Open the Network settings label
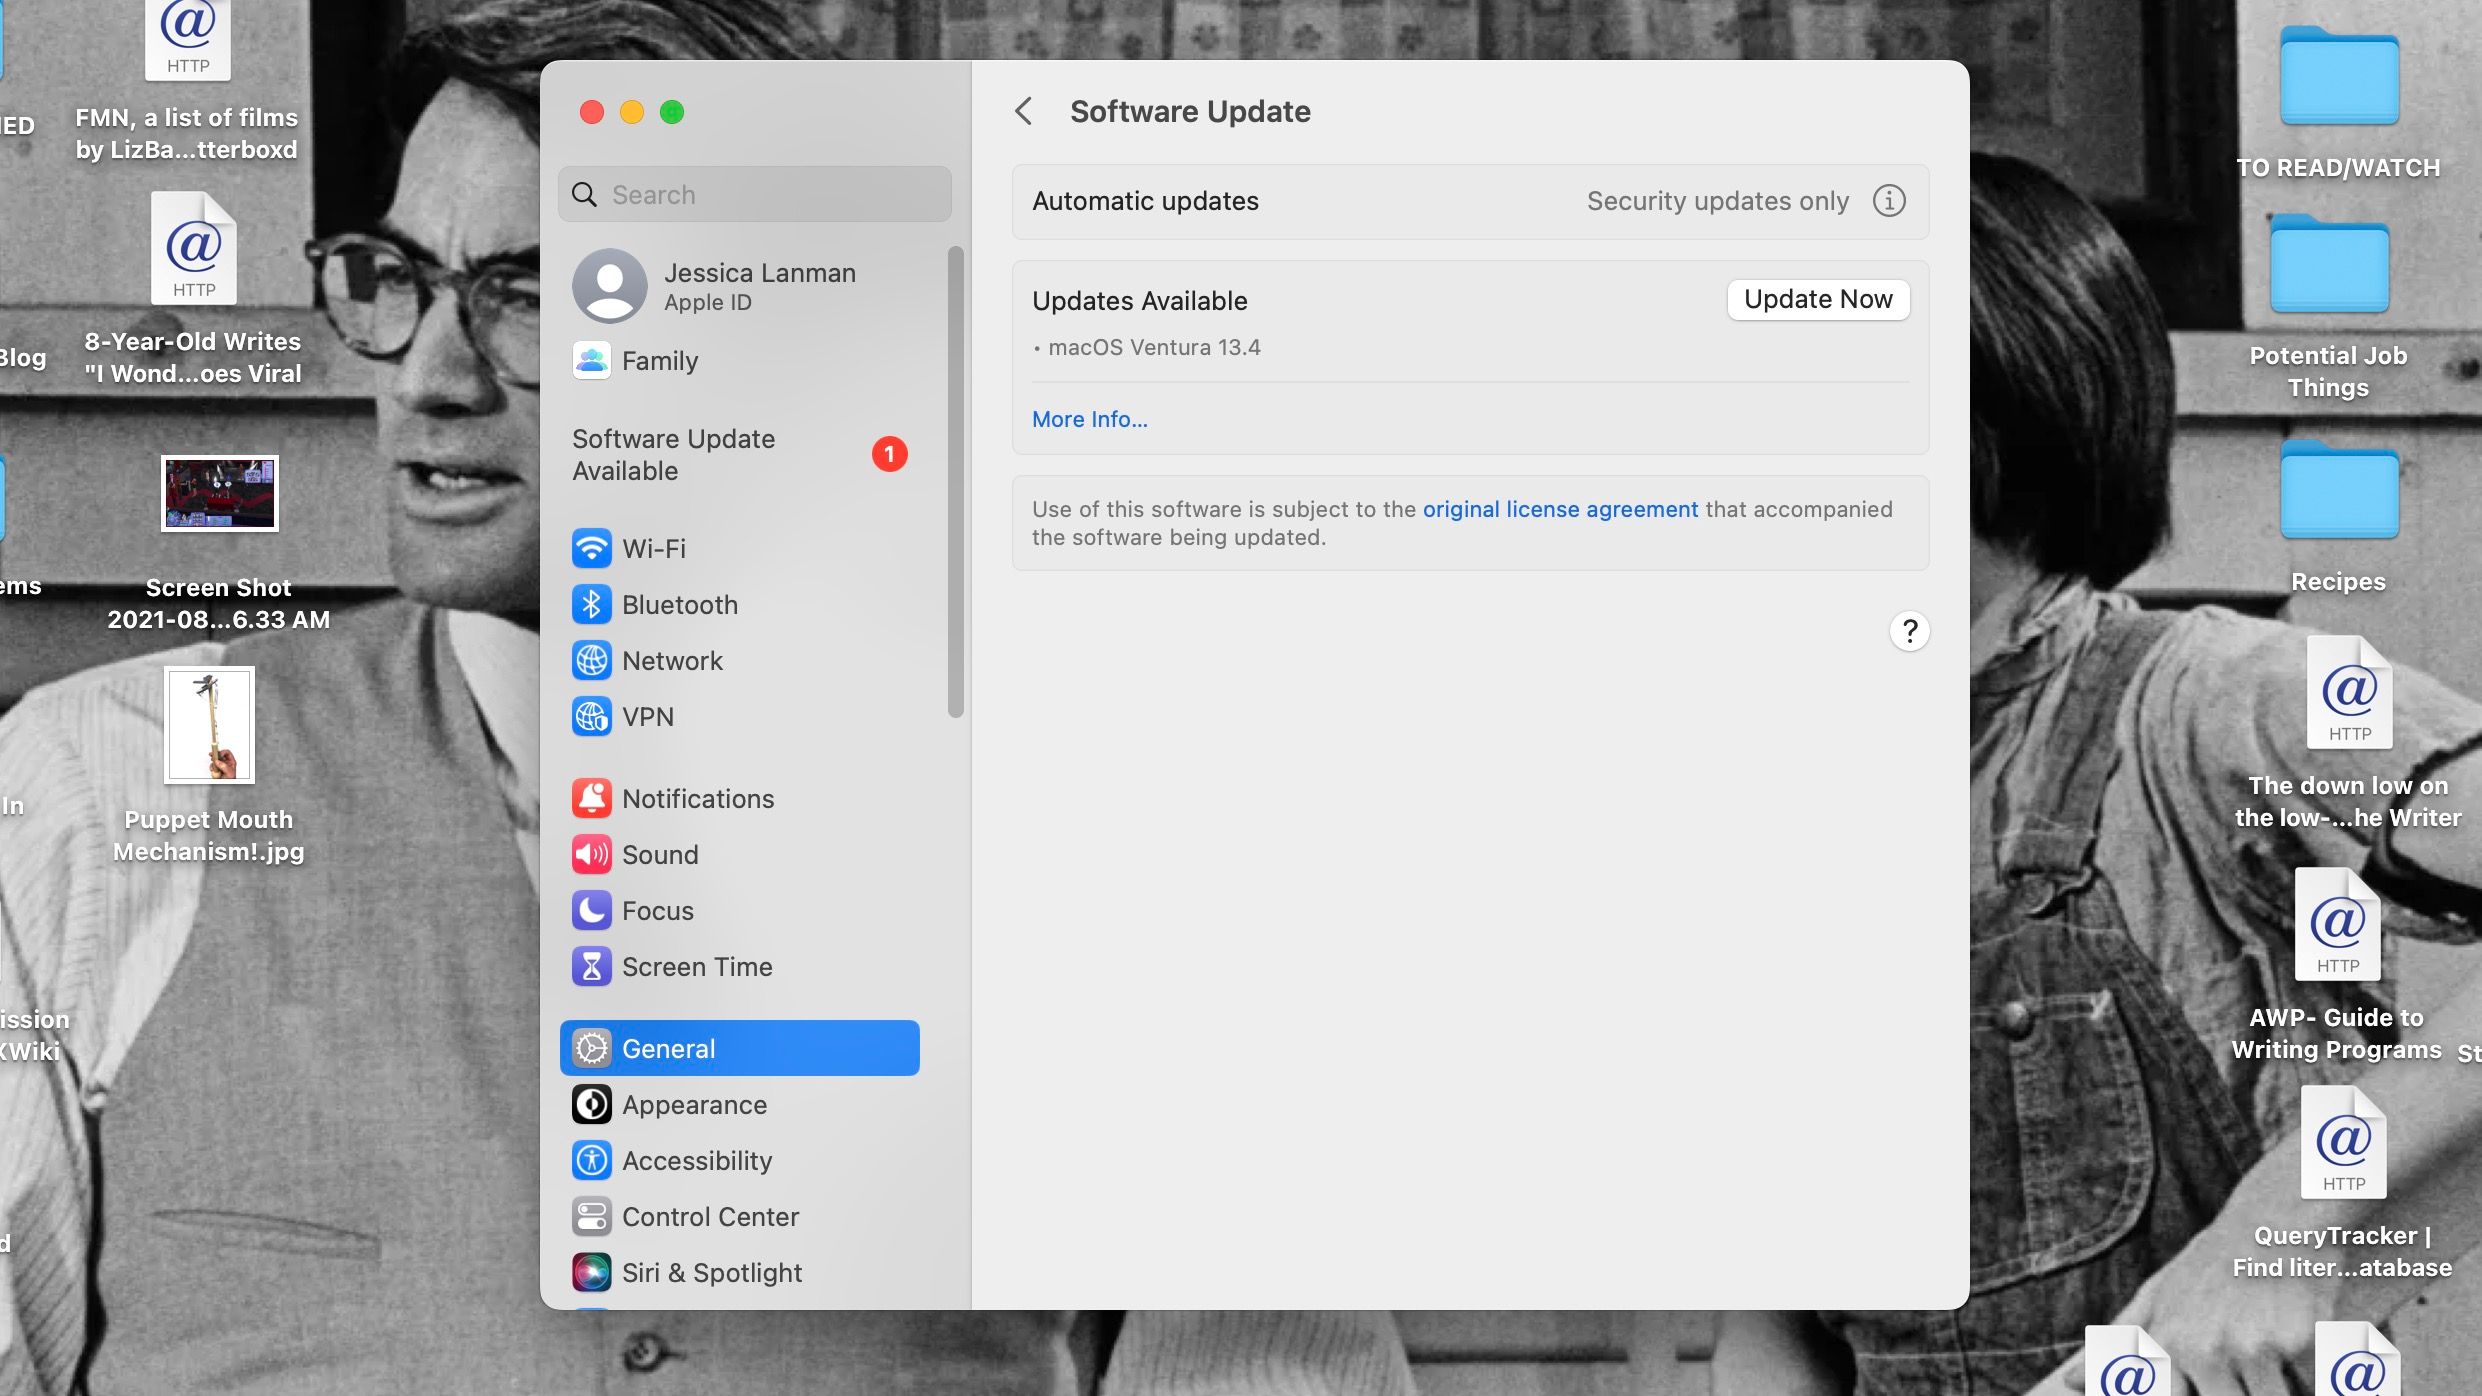This screenshot has height=1396, width=2482. 672,660
